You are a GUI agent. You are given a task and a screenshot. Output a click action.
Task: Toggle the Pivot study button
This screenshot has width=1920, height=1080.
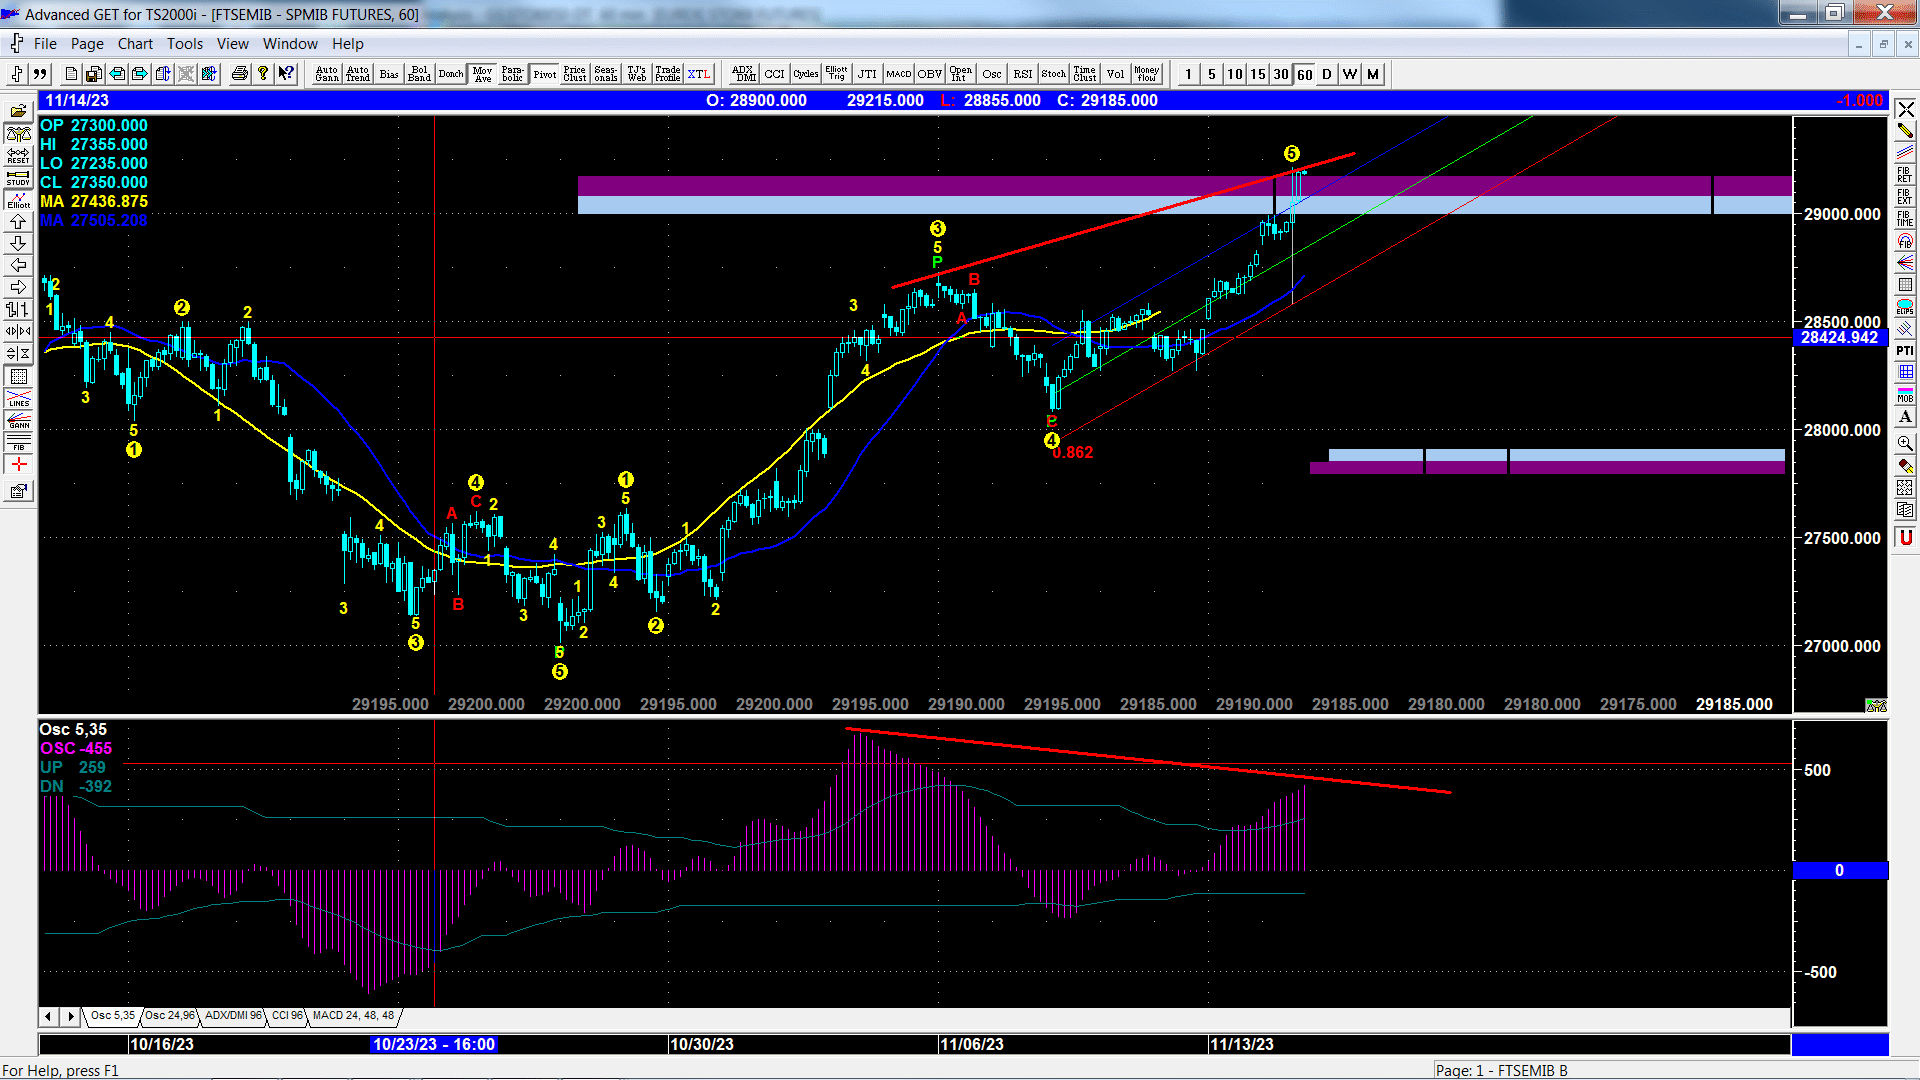click(545, 74)
